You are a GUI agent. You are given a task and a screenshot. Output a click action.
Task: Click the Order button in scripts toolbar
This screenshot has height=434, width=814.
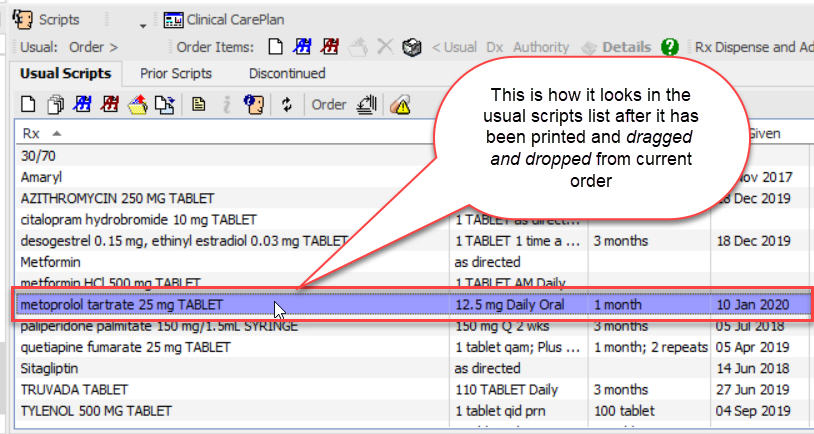tap(329, 104)
